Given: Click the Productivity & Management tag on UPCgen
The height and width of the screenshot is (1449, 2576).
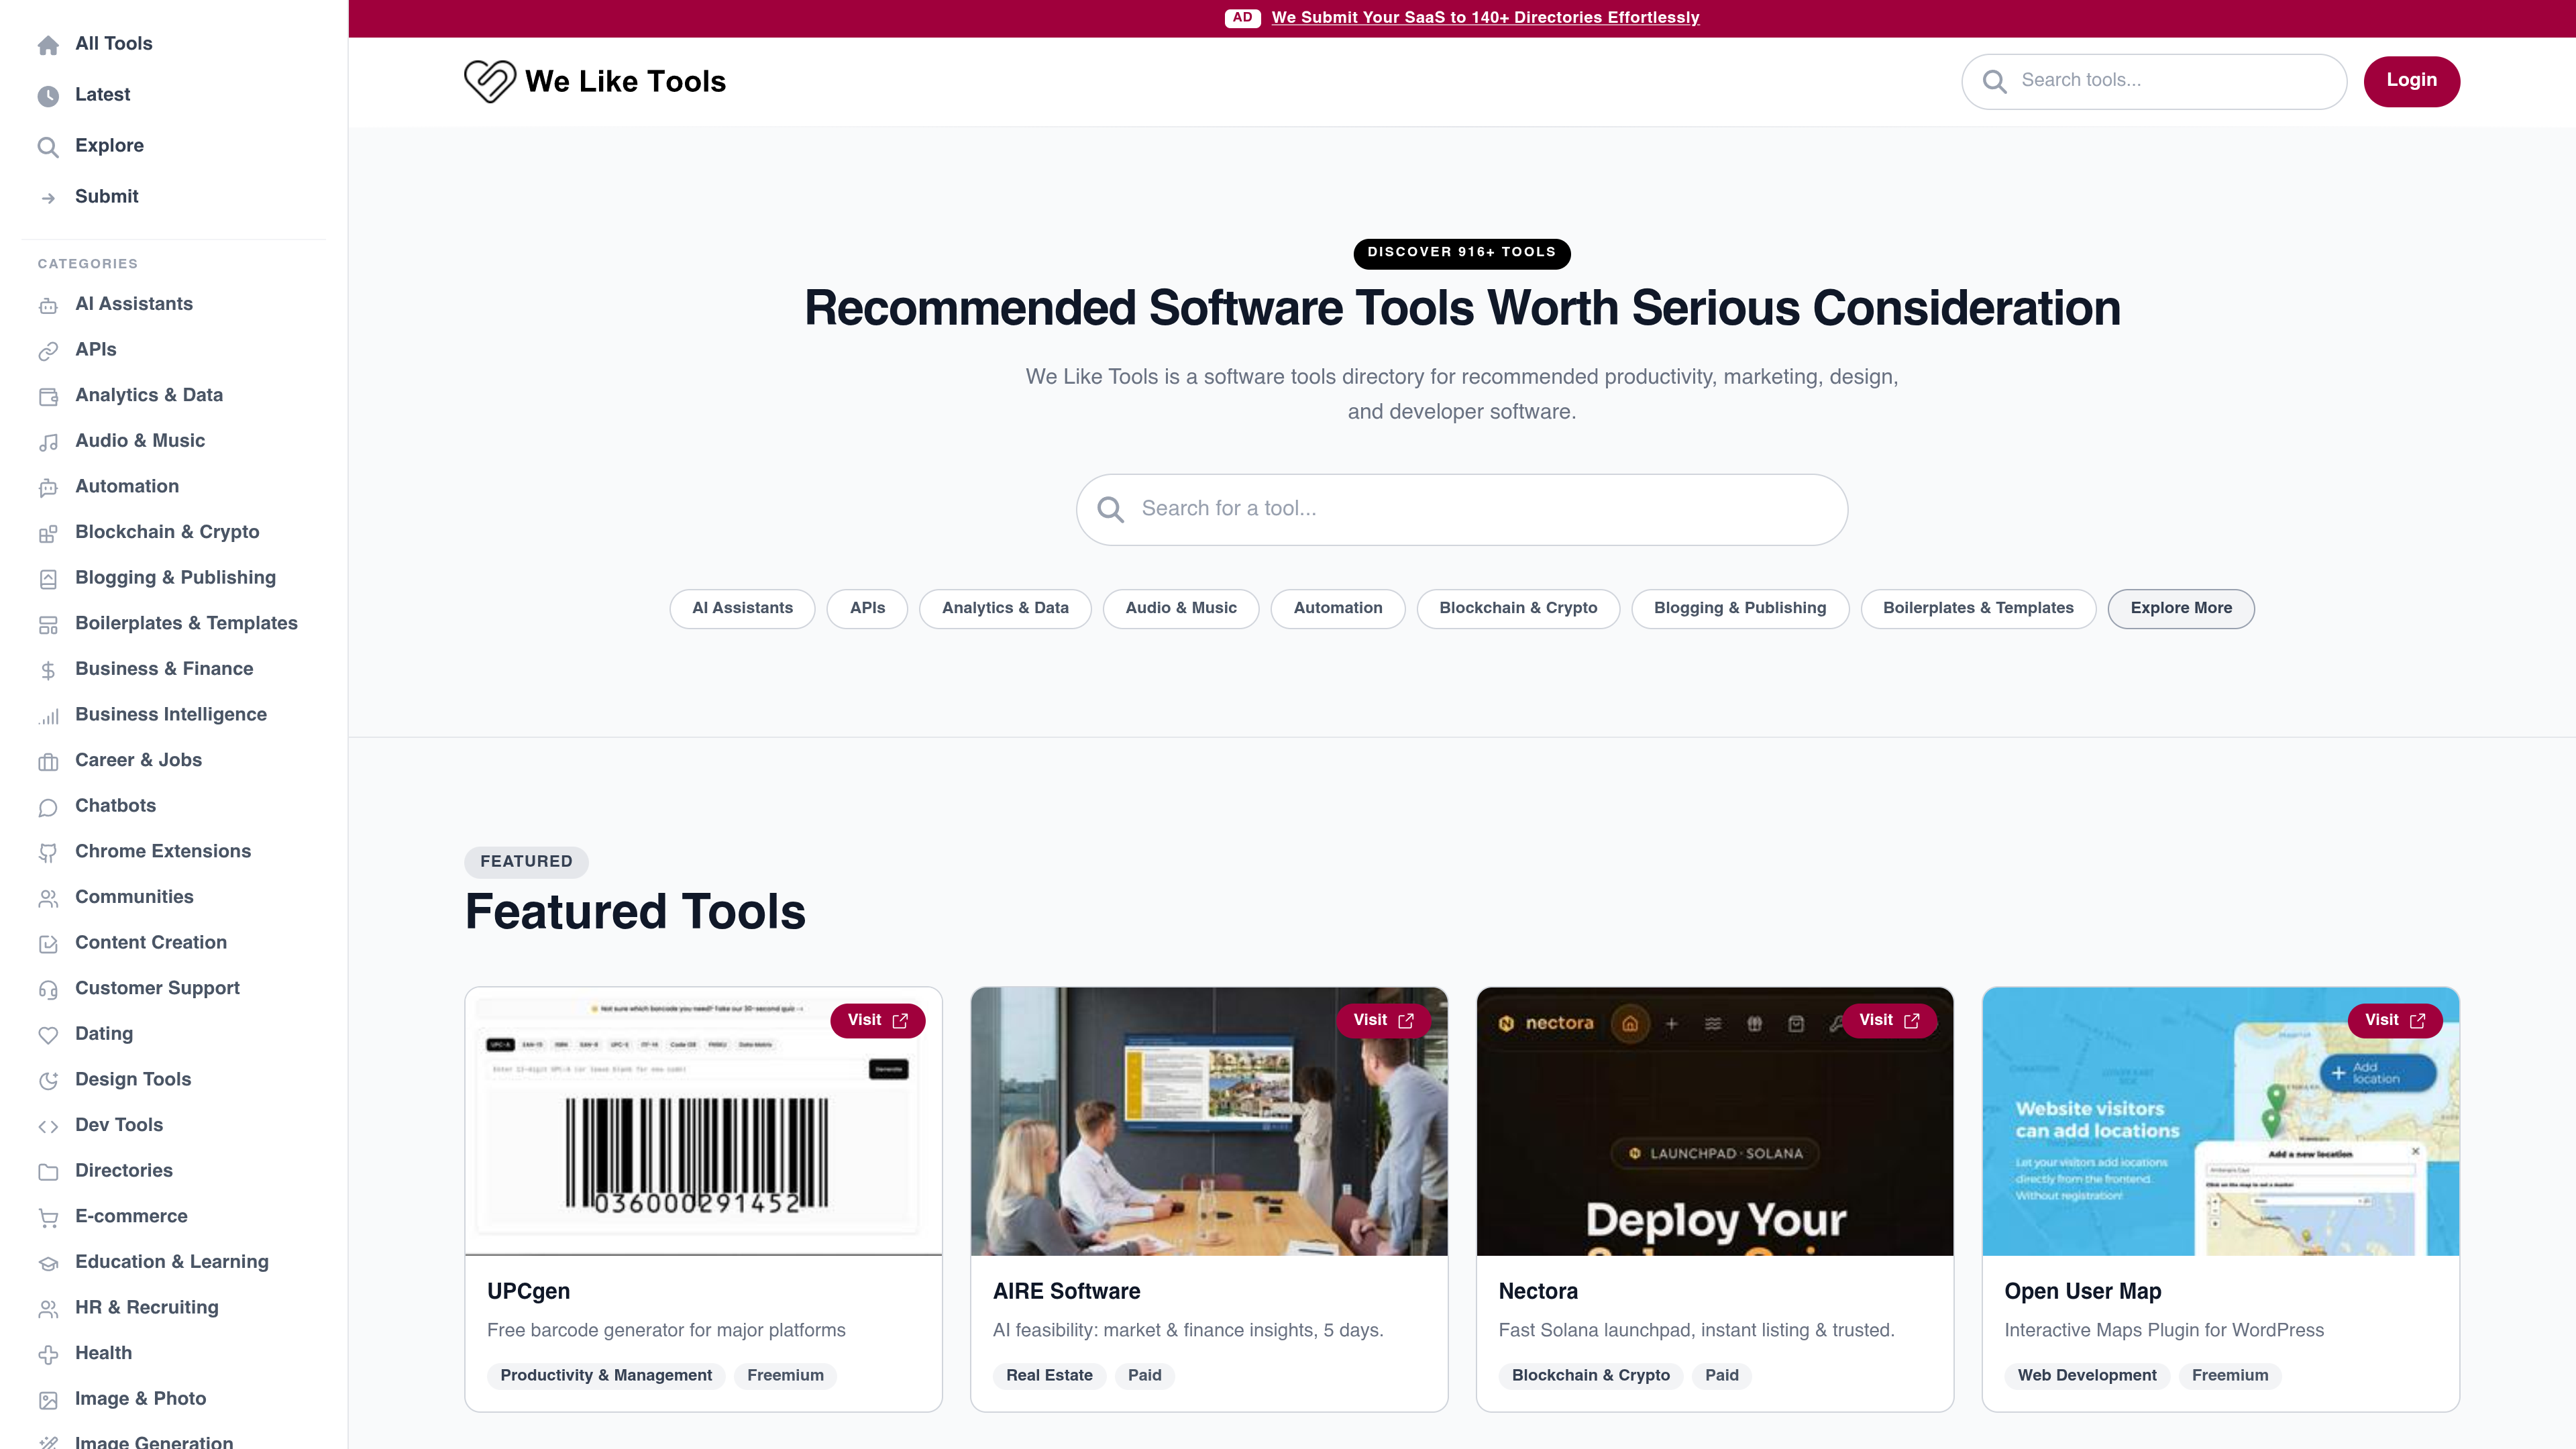Looking at the screenshot, I should pos(606,1376).
